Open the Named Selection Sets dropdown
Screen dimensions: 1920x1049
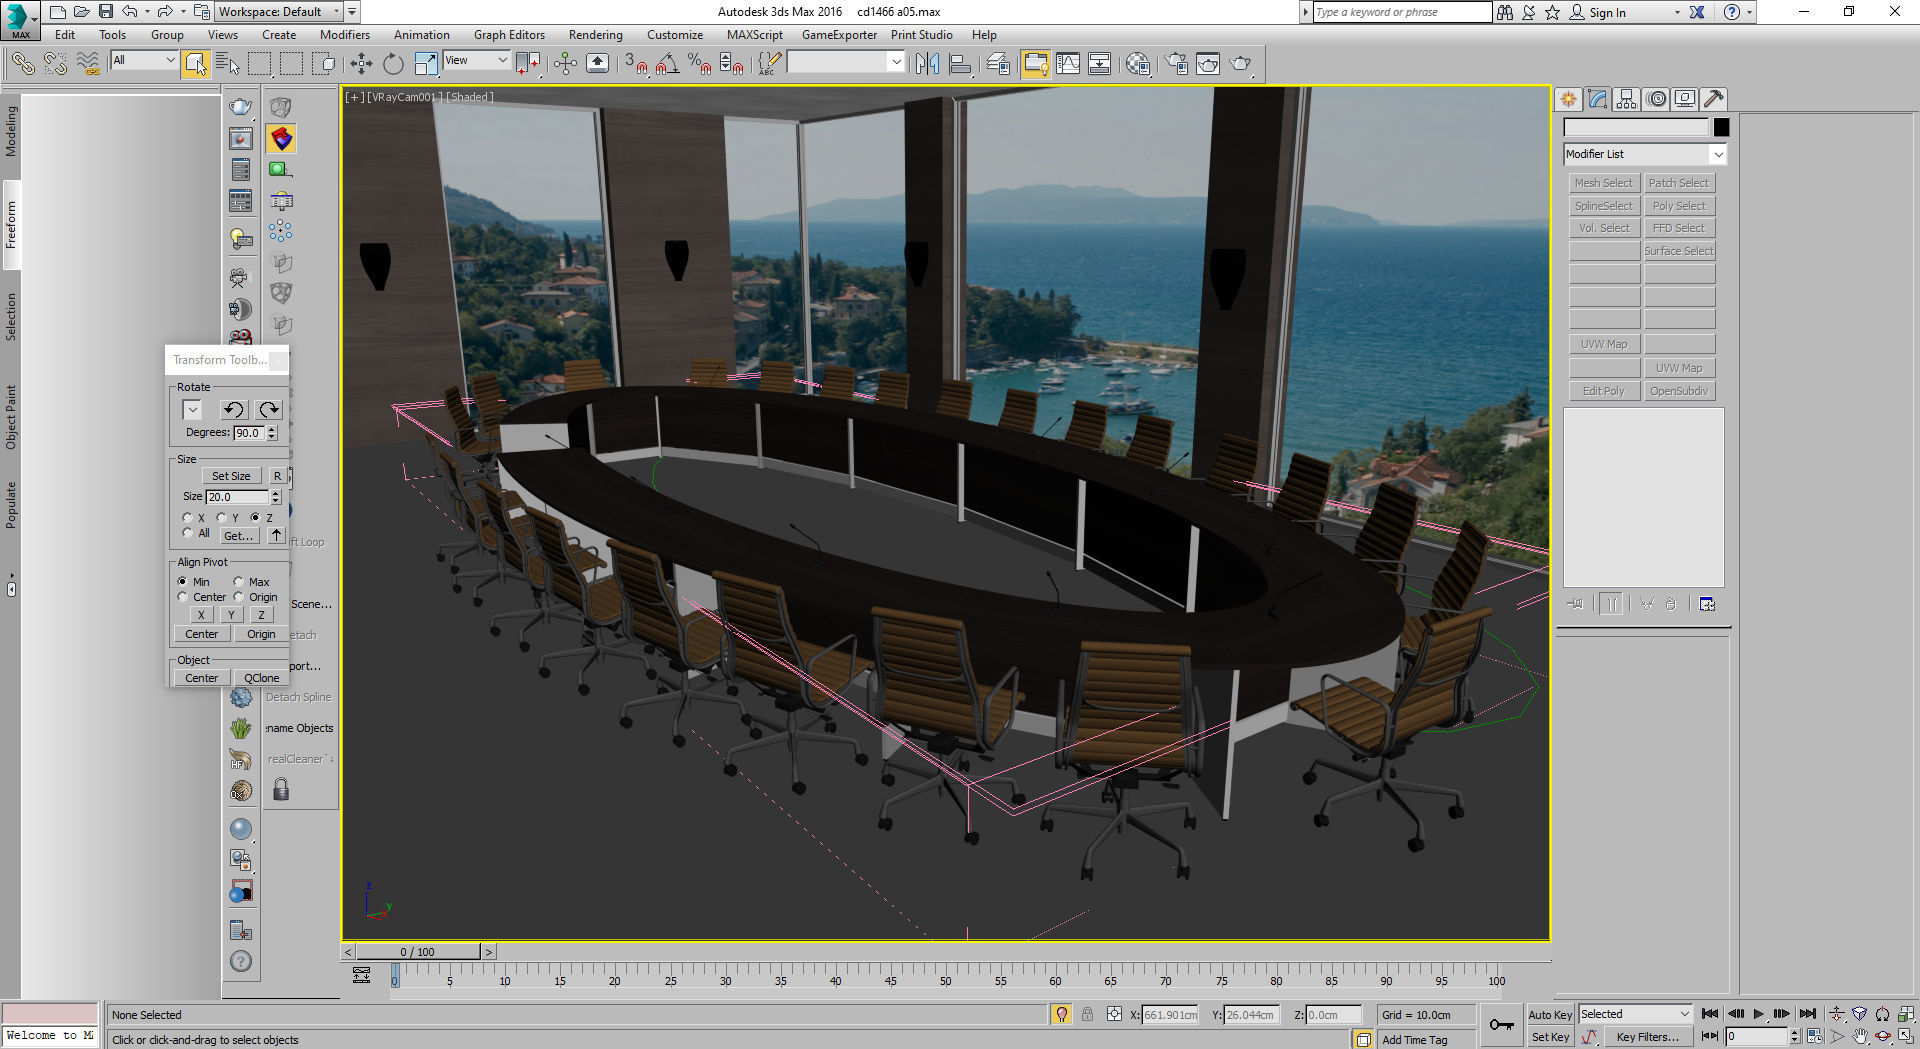coord(845,62)
